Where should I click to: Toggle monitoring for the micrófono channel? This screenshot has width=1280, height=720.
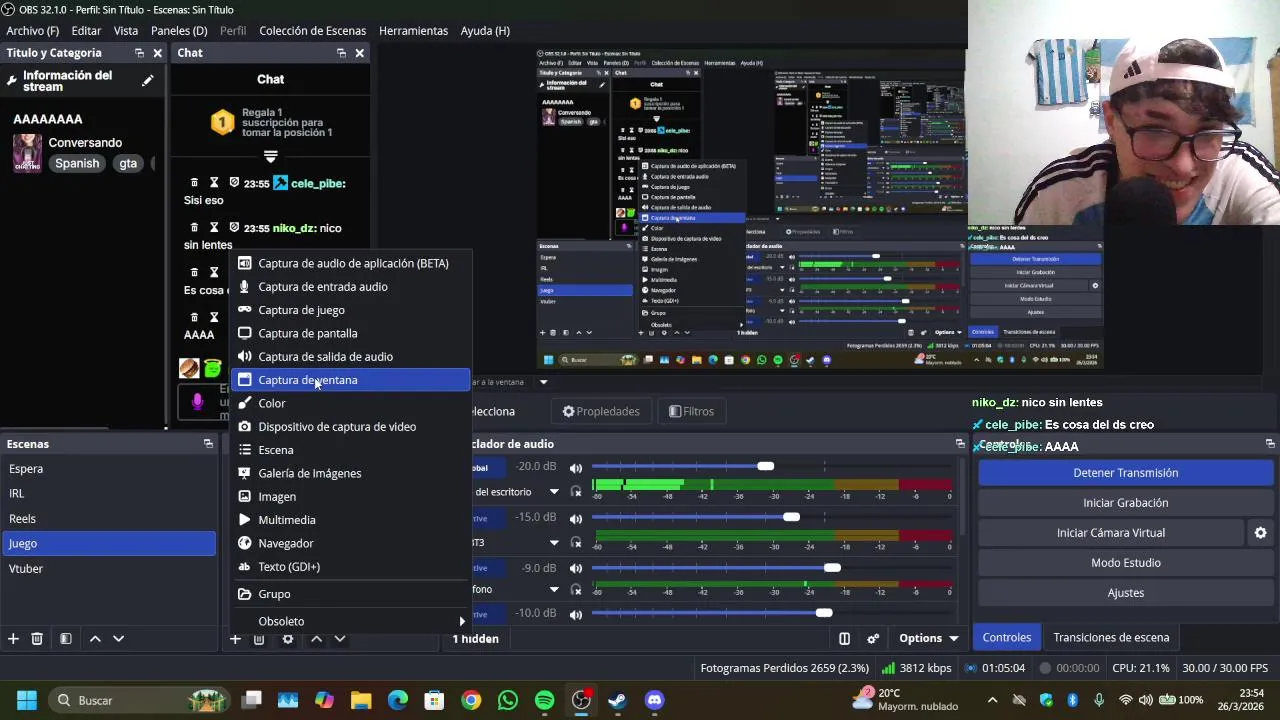coord(576,589)
